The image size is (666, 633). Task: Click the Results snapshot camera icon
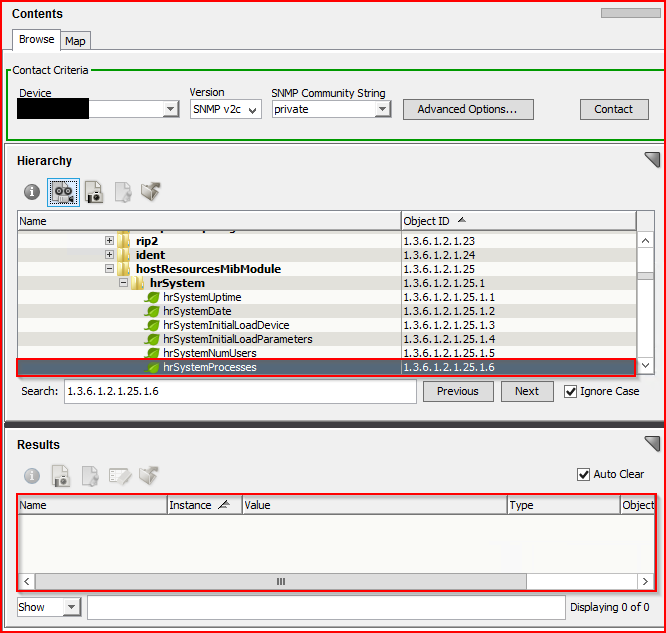coord(61,475)
